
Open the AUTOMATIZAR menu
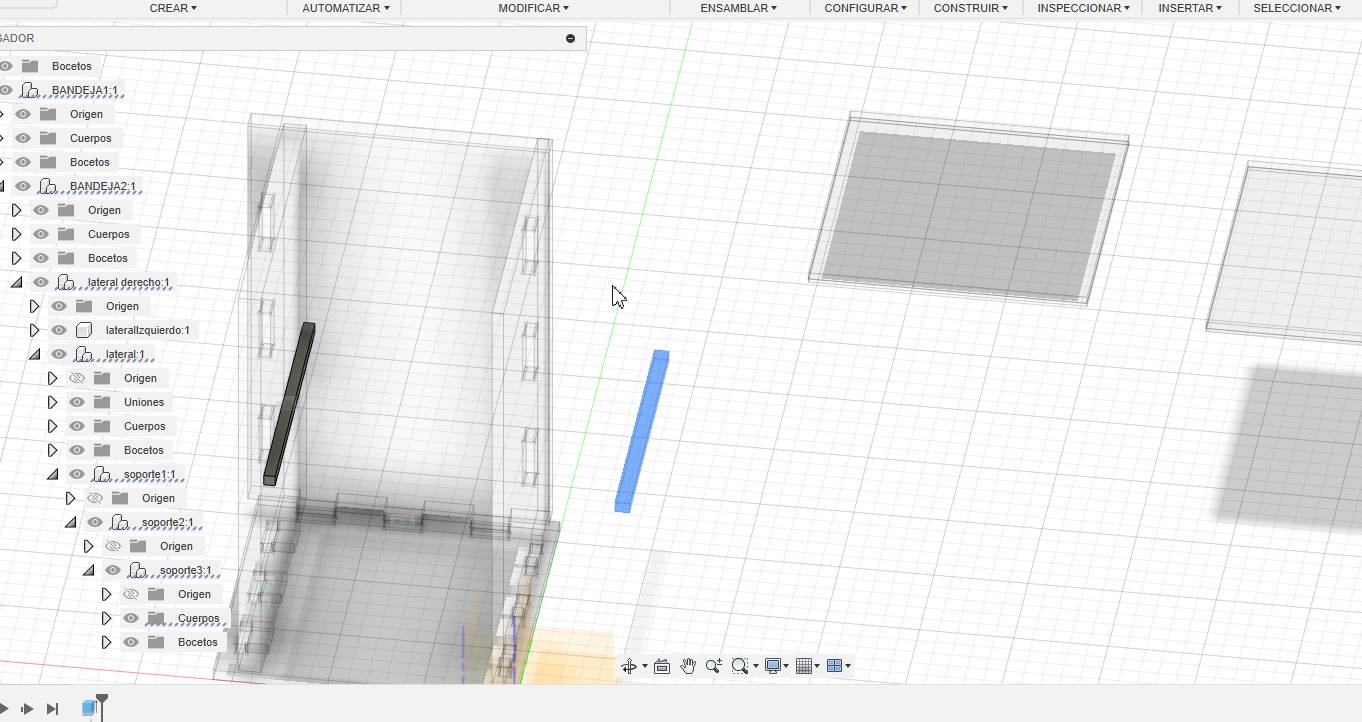(x=346, y=8)
